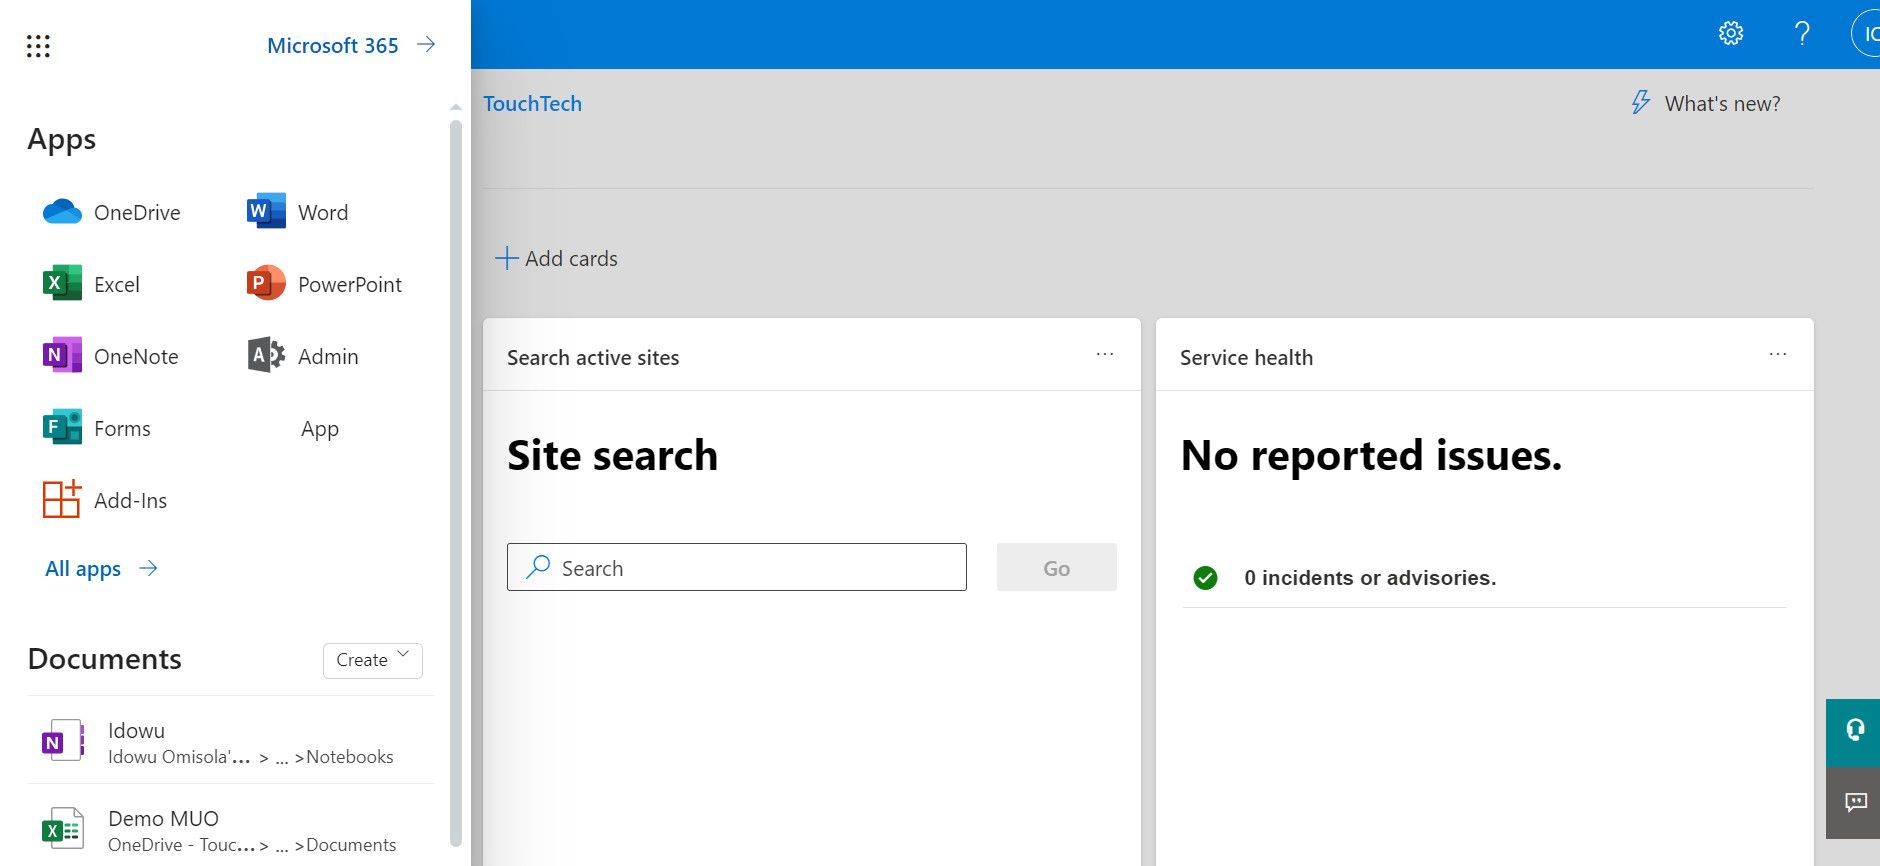1880x866 pixels.
Task: Open the app launcher waffle icon
Action: (38, 46)
